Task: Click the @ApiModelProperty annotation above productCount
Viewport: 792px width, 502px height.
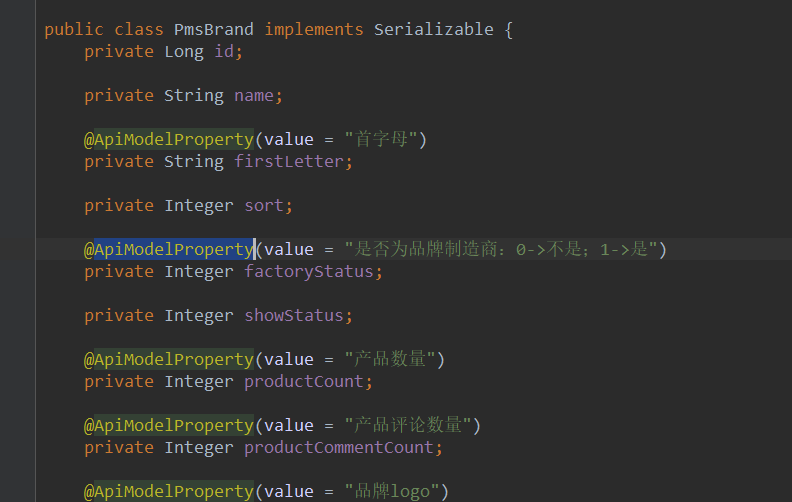Action: coord(168,359)
